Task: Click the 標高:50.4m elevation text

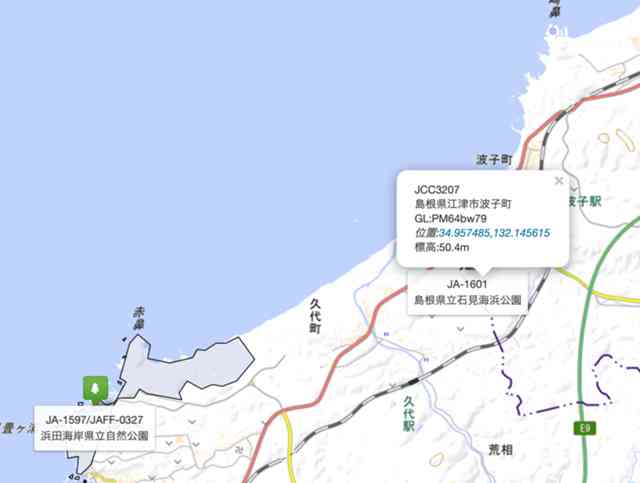Action: pos(442,247)
